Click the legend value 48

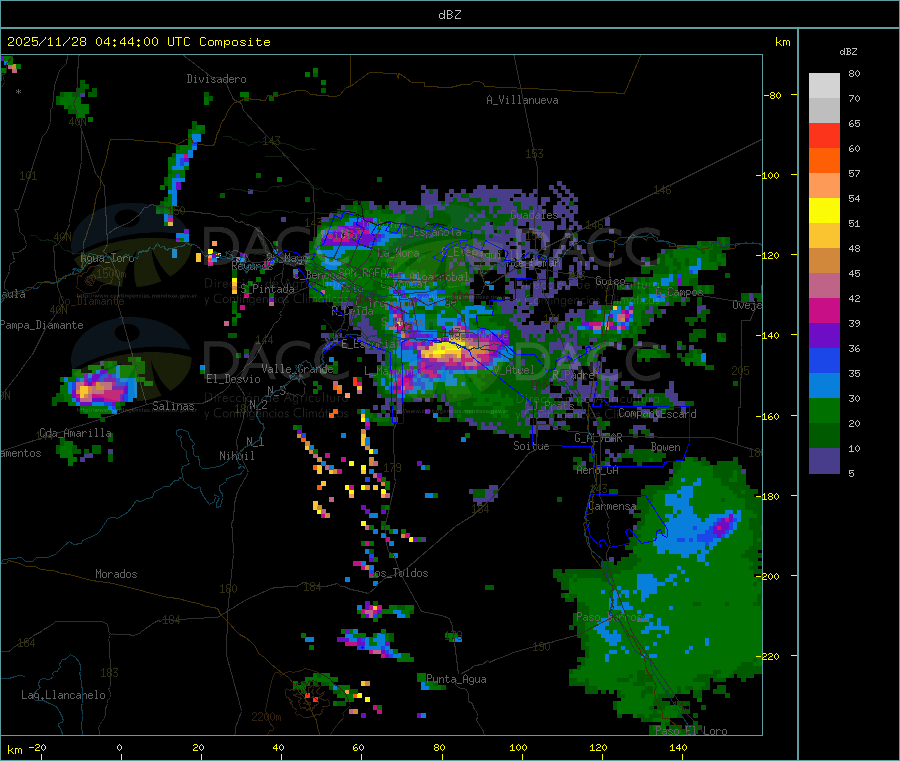(854, 249)
